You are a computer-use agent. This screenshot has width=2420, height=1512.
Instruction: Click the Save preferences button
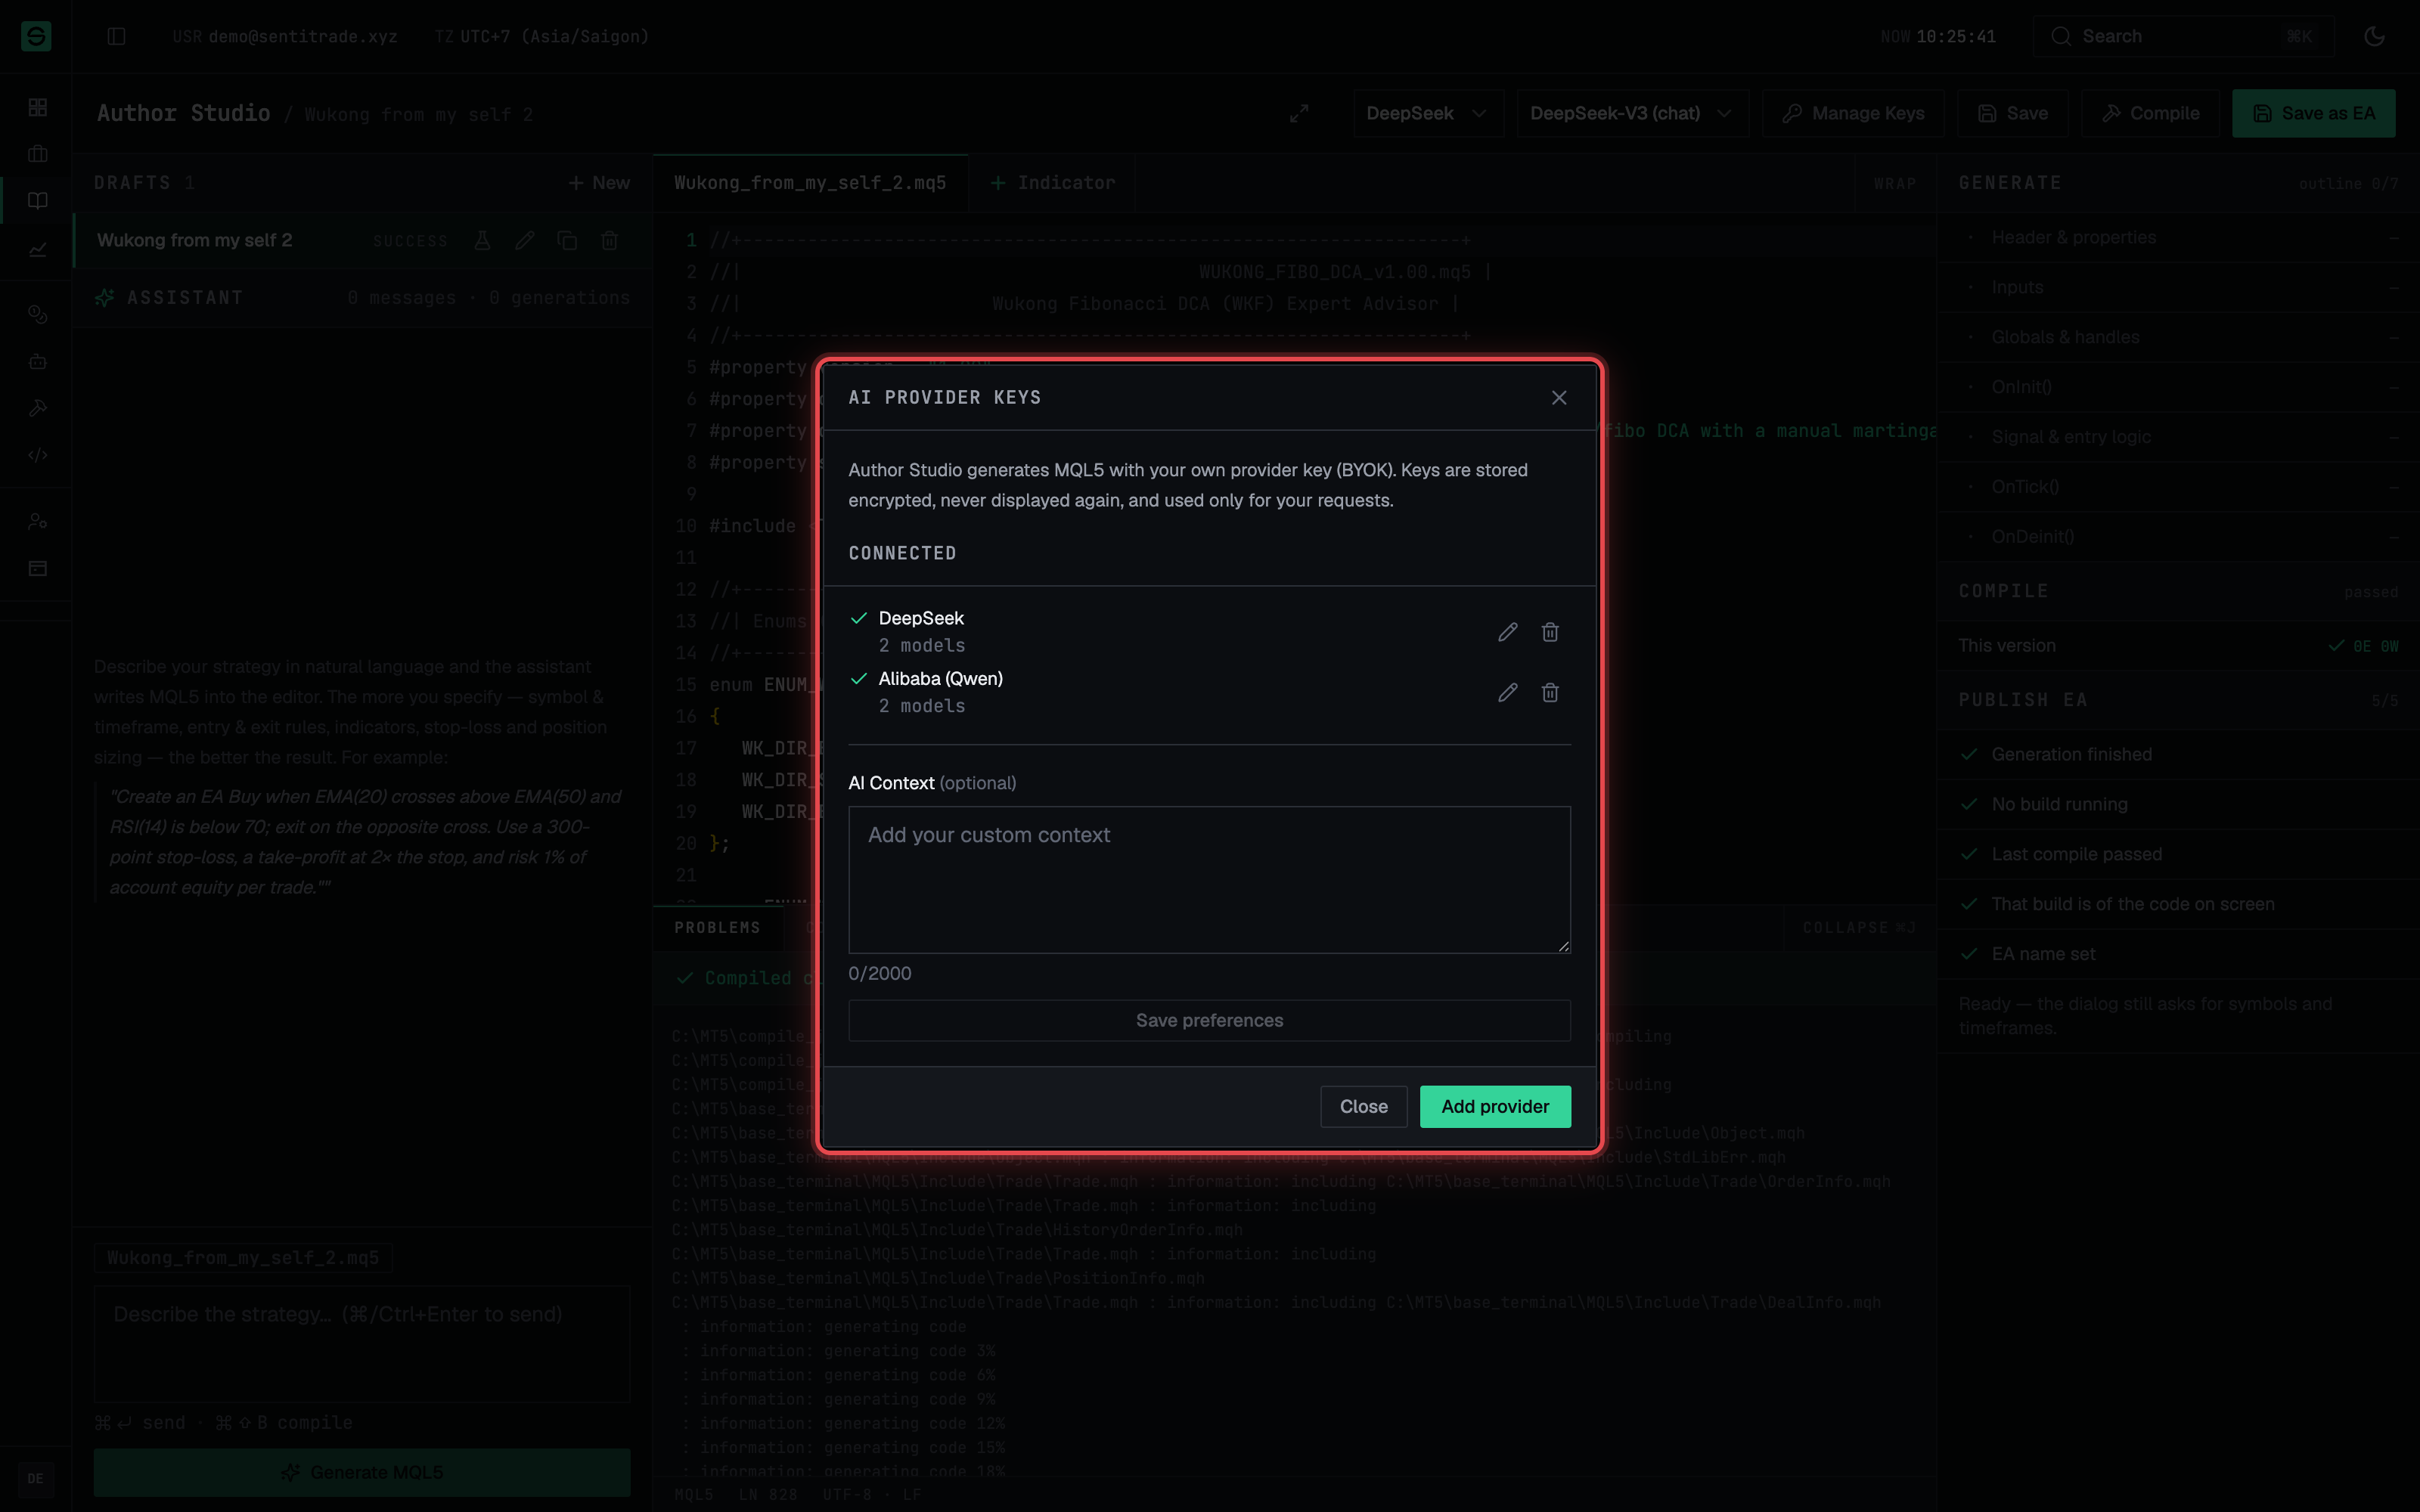[x=1209, y=1020]
